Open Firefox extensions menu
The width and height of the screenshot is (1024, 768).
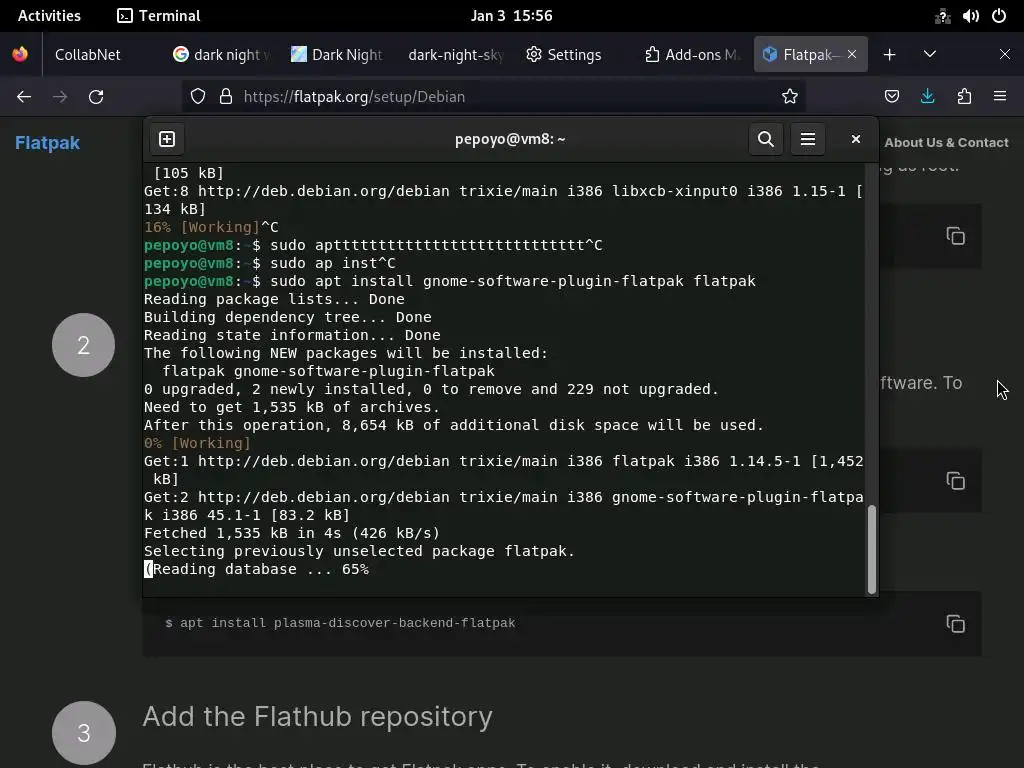[964, 97]
